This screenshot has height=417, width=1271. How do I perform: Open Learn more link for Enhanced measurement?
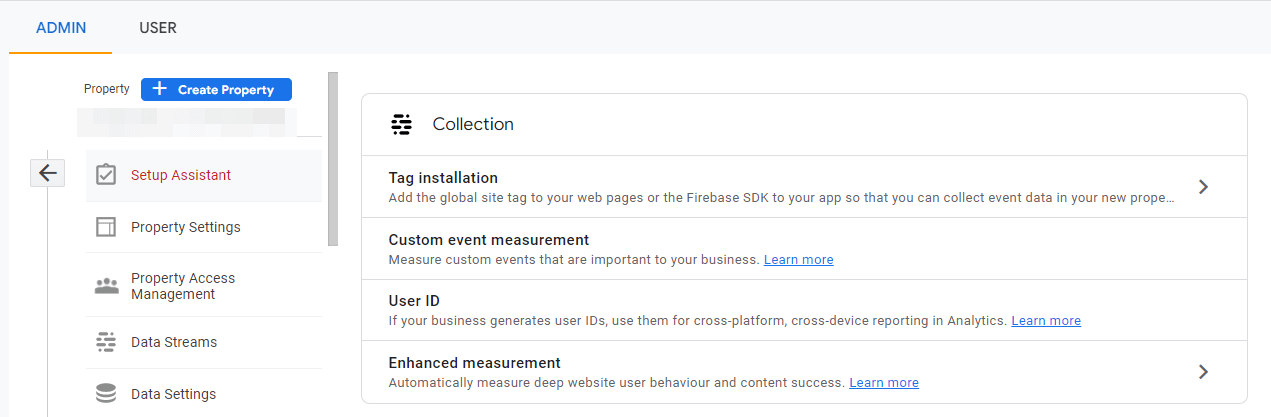(x=884, y=383)
